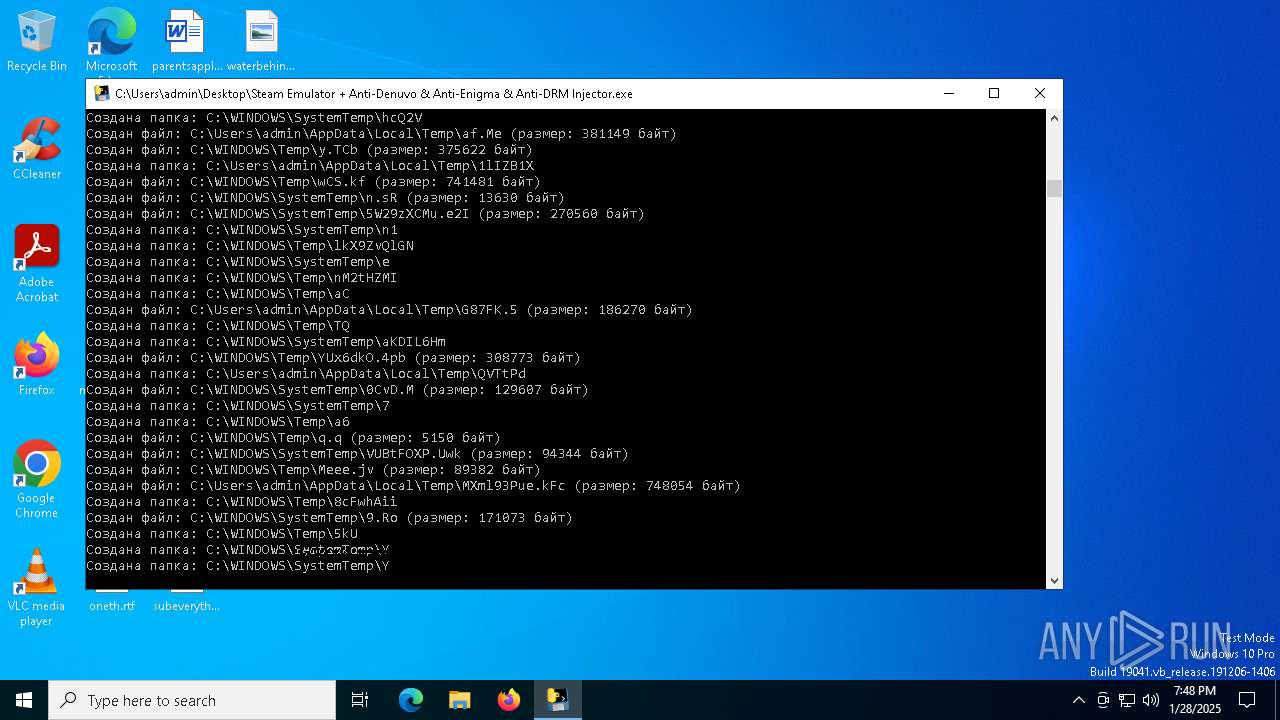Show hidden system tray icons
This screenshot has width=1280, height=720.
point(1078,700)
